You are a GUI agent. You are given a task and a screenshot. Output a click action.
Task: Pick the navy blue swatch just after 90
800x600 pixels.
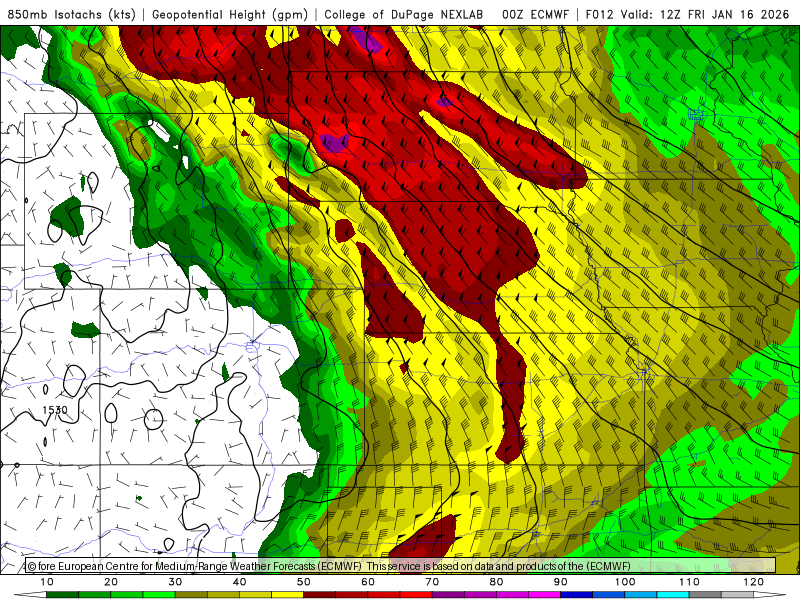(577, 595)
